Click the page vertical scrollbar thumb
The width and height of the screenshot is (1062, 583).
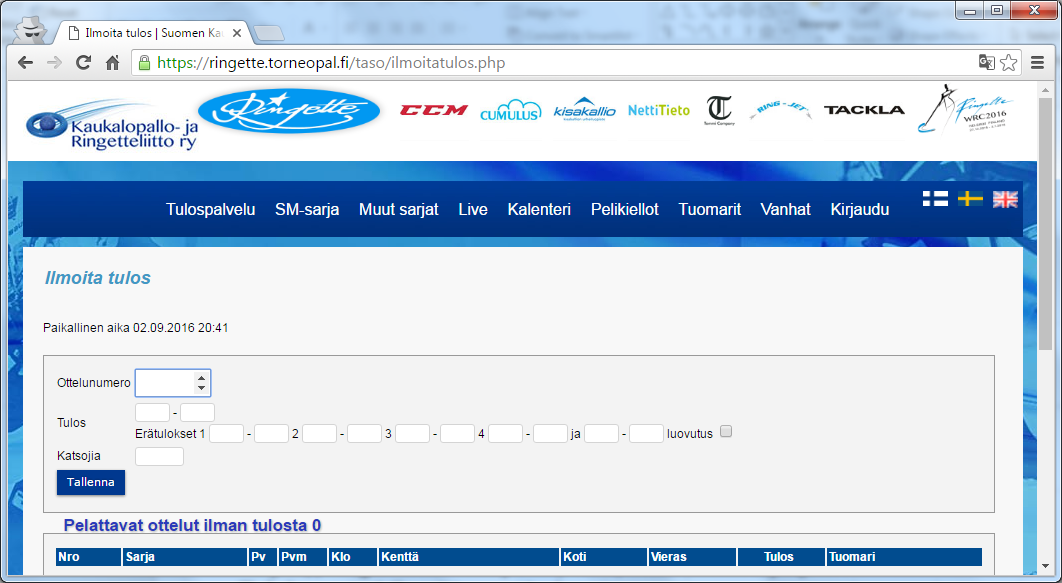[1045, 224]
